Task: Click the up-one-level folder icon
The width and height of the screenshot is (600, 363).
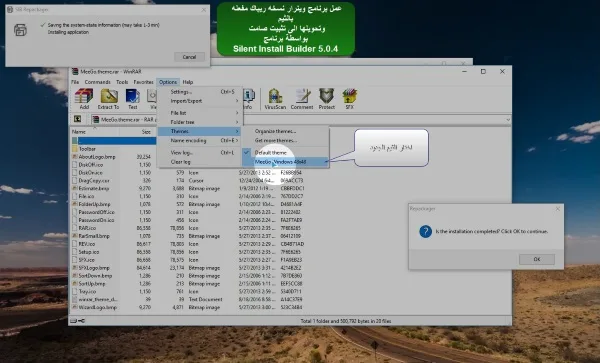Action: coord(77,119)
